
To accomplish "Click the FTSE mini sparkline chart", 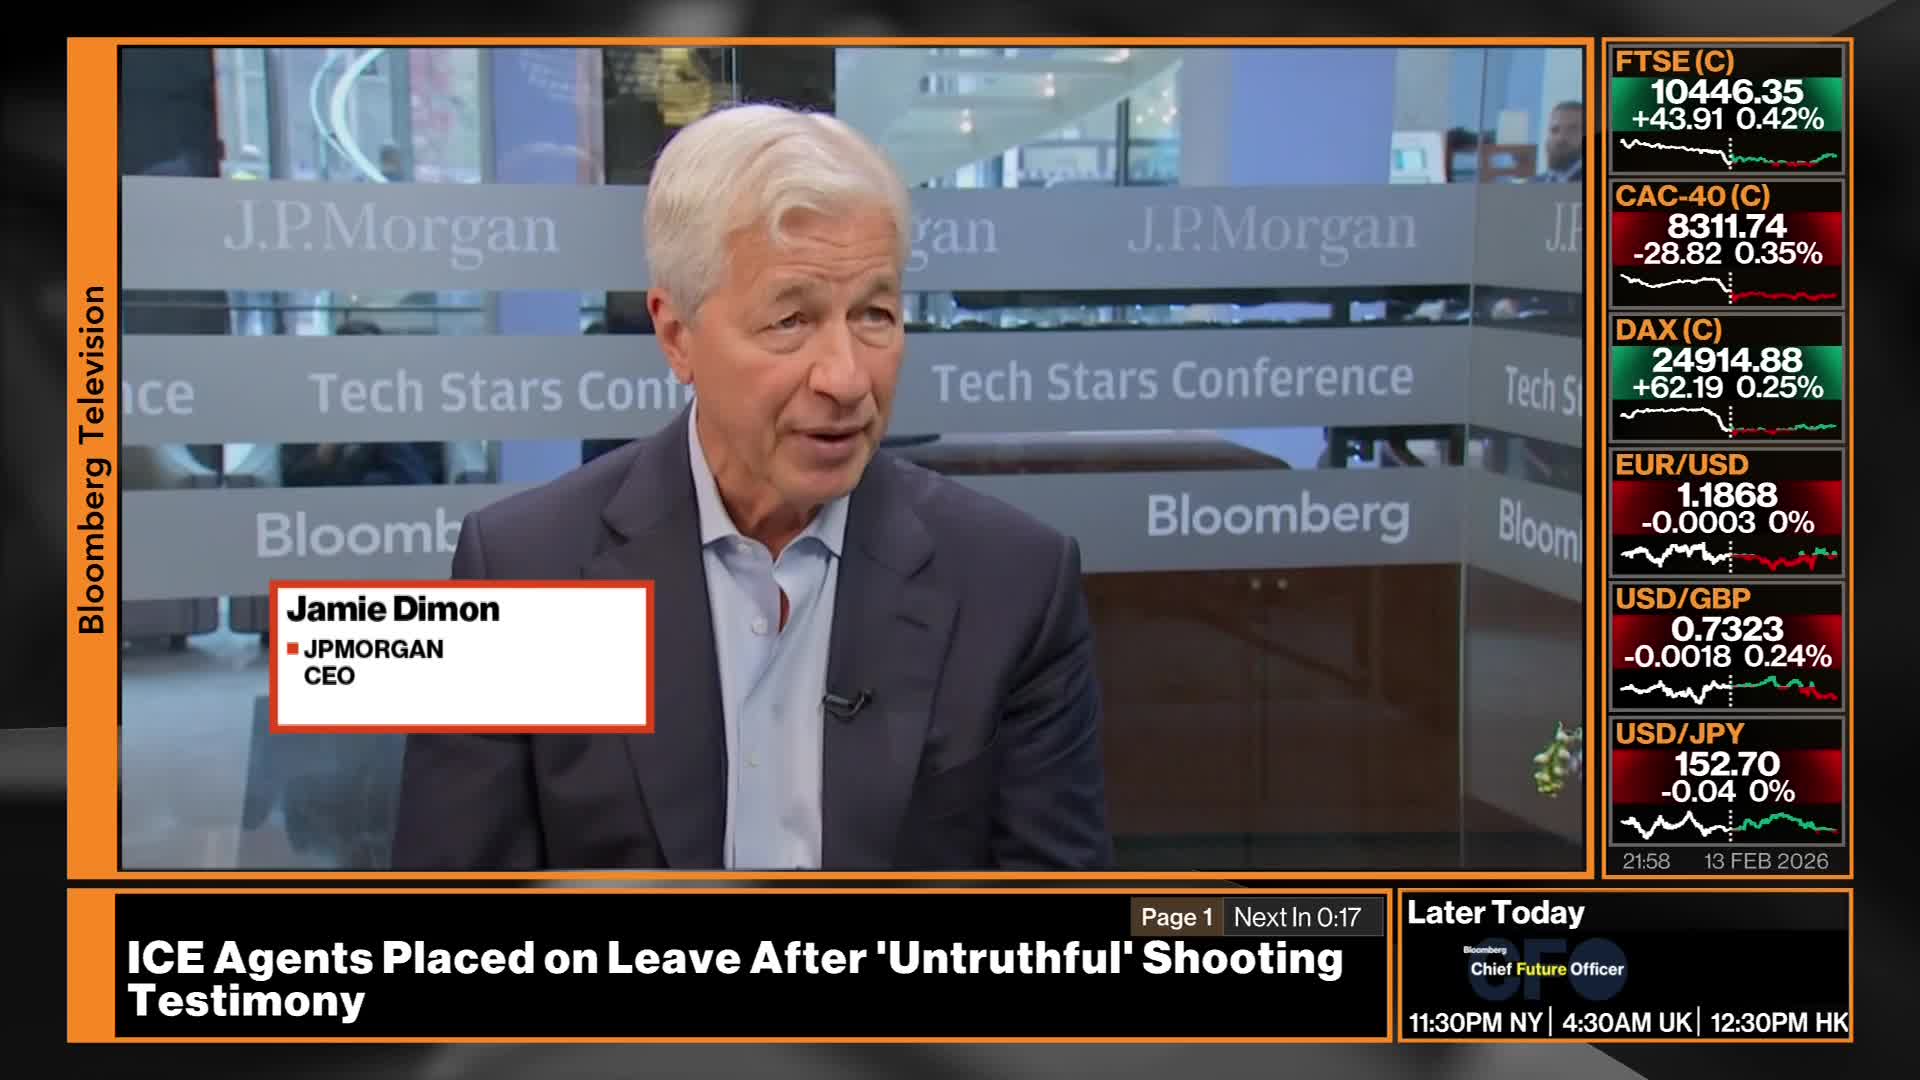I will pos(1727,154).
